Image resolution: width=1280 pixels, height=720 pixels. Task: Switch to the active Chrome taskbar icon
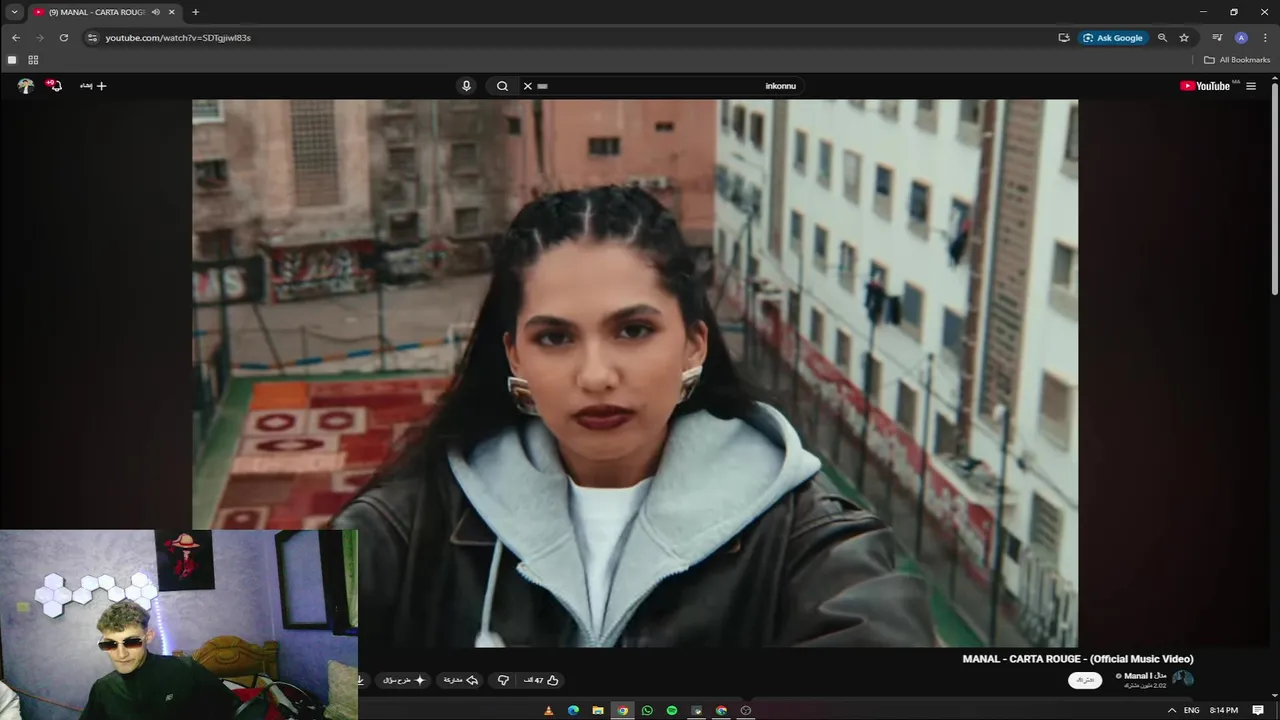tap(622, 710)
